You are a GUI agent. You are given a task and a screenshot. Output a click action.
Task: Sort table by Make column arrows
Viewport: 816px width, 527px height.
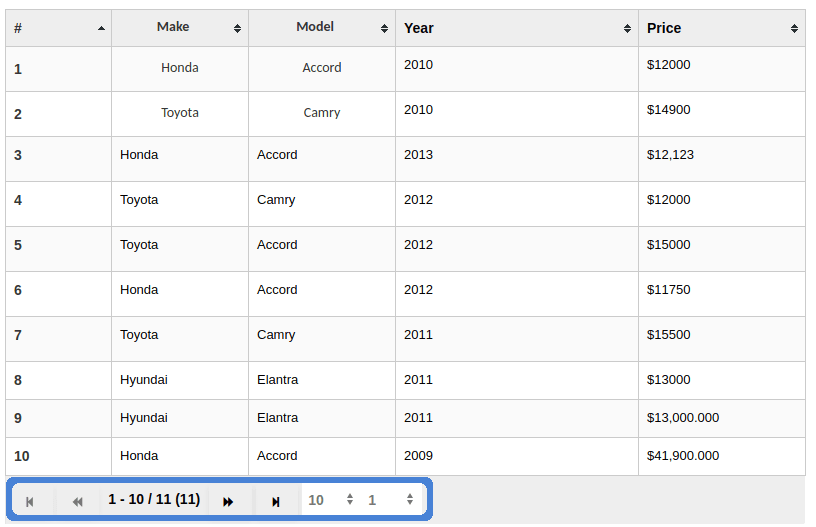[237, 29]
